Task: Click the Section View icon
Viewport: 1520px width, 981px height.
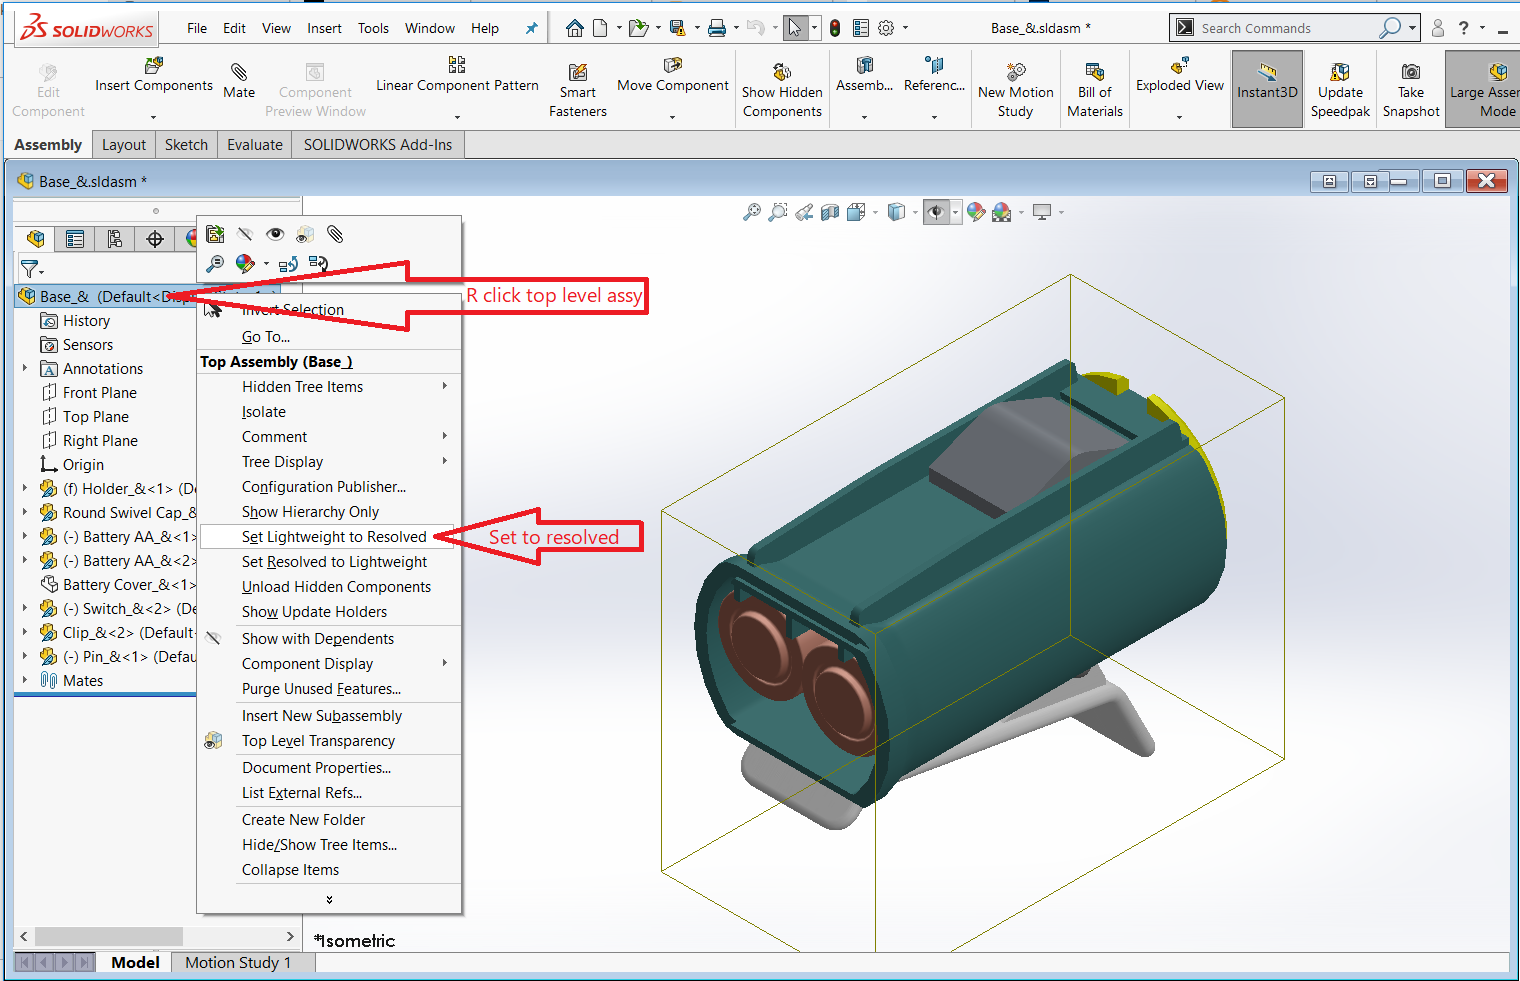Action: [830, 212]
